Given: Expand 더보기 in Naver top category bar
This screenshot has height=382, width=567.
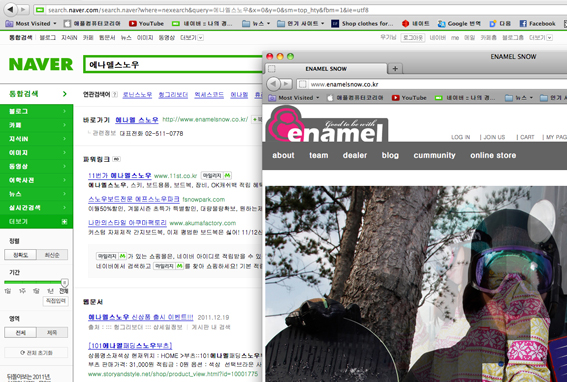Looking at the screenshot, I should (192, 38).
